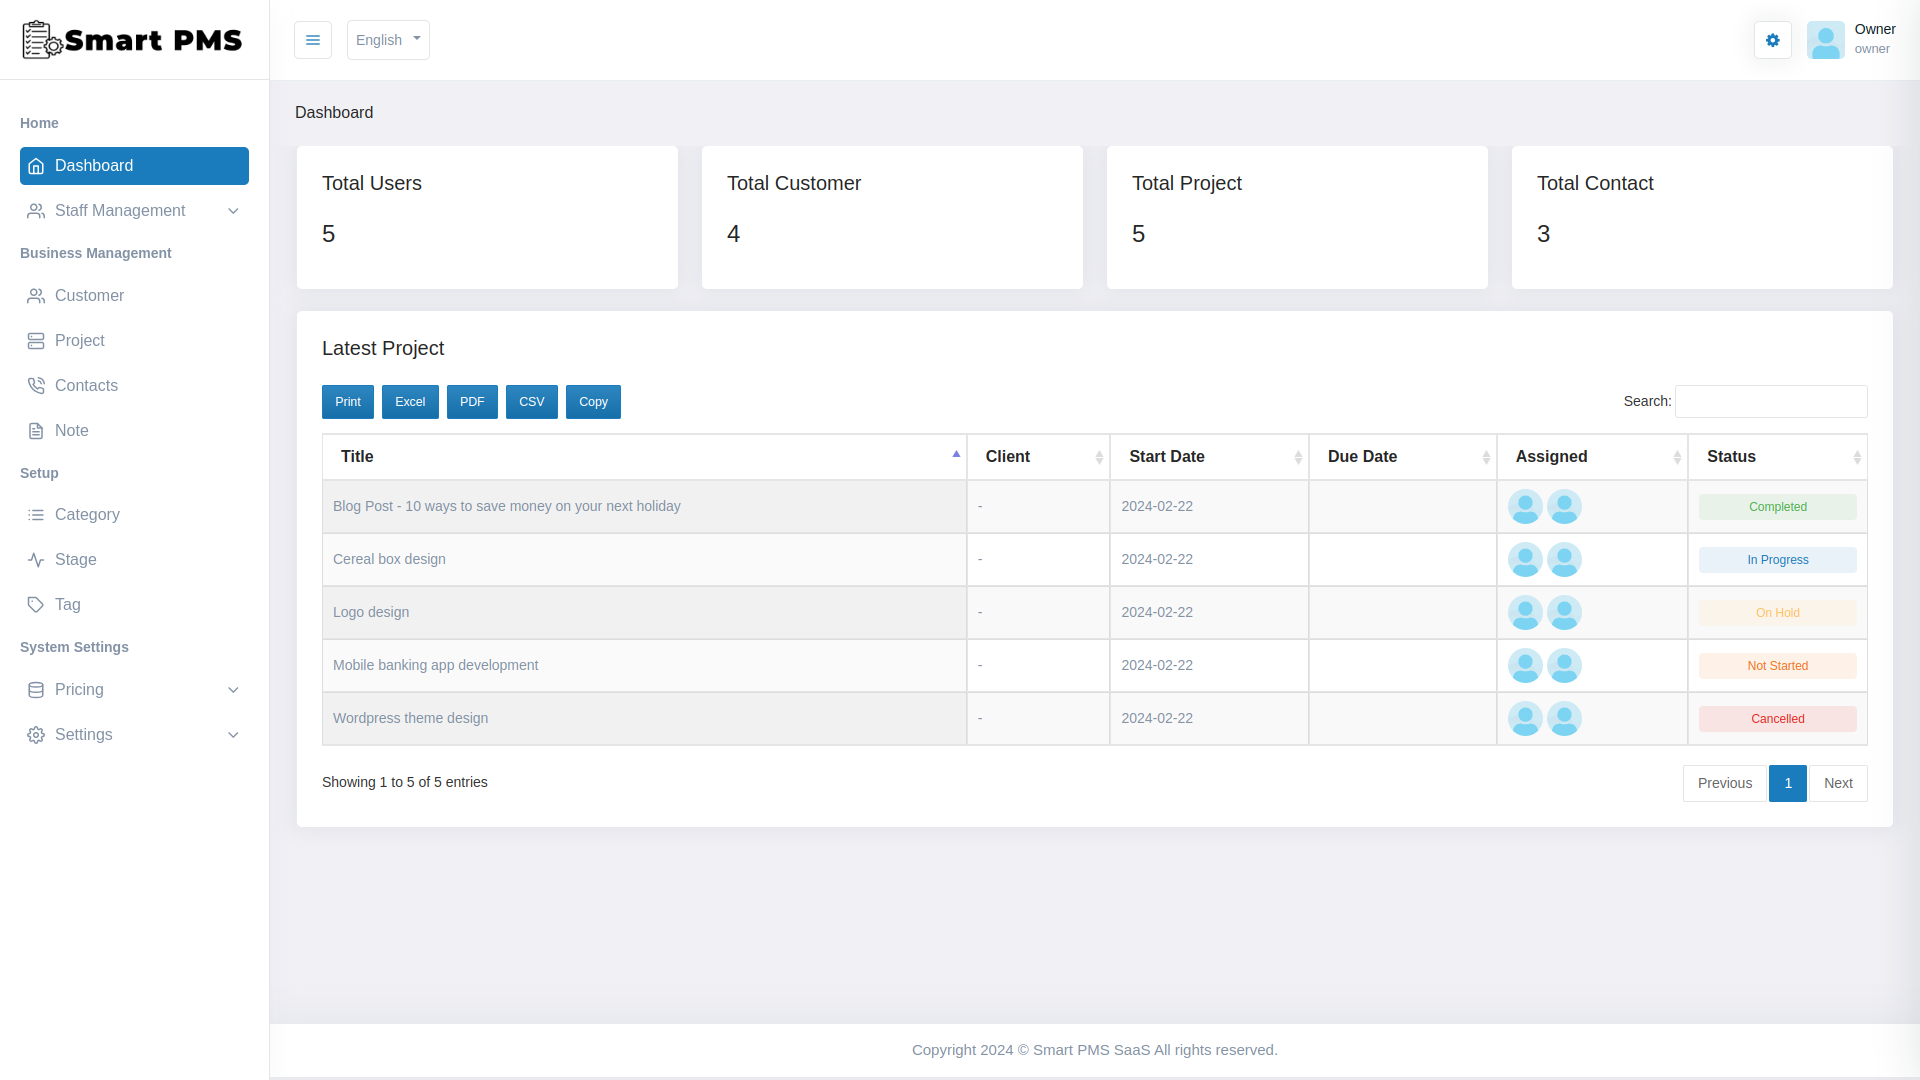Expand the Settings submenu
Image resolution: width=1920 pixels, height=1080 pixels.
tap(233, 735)
